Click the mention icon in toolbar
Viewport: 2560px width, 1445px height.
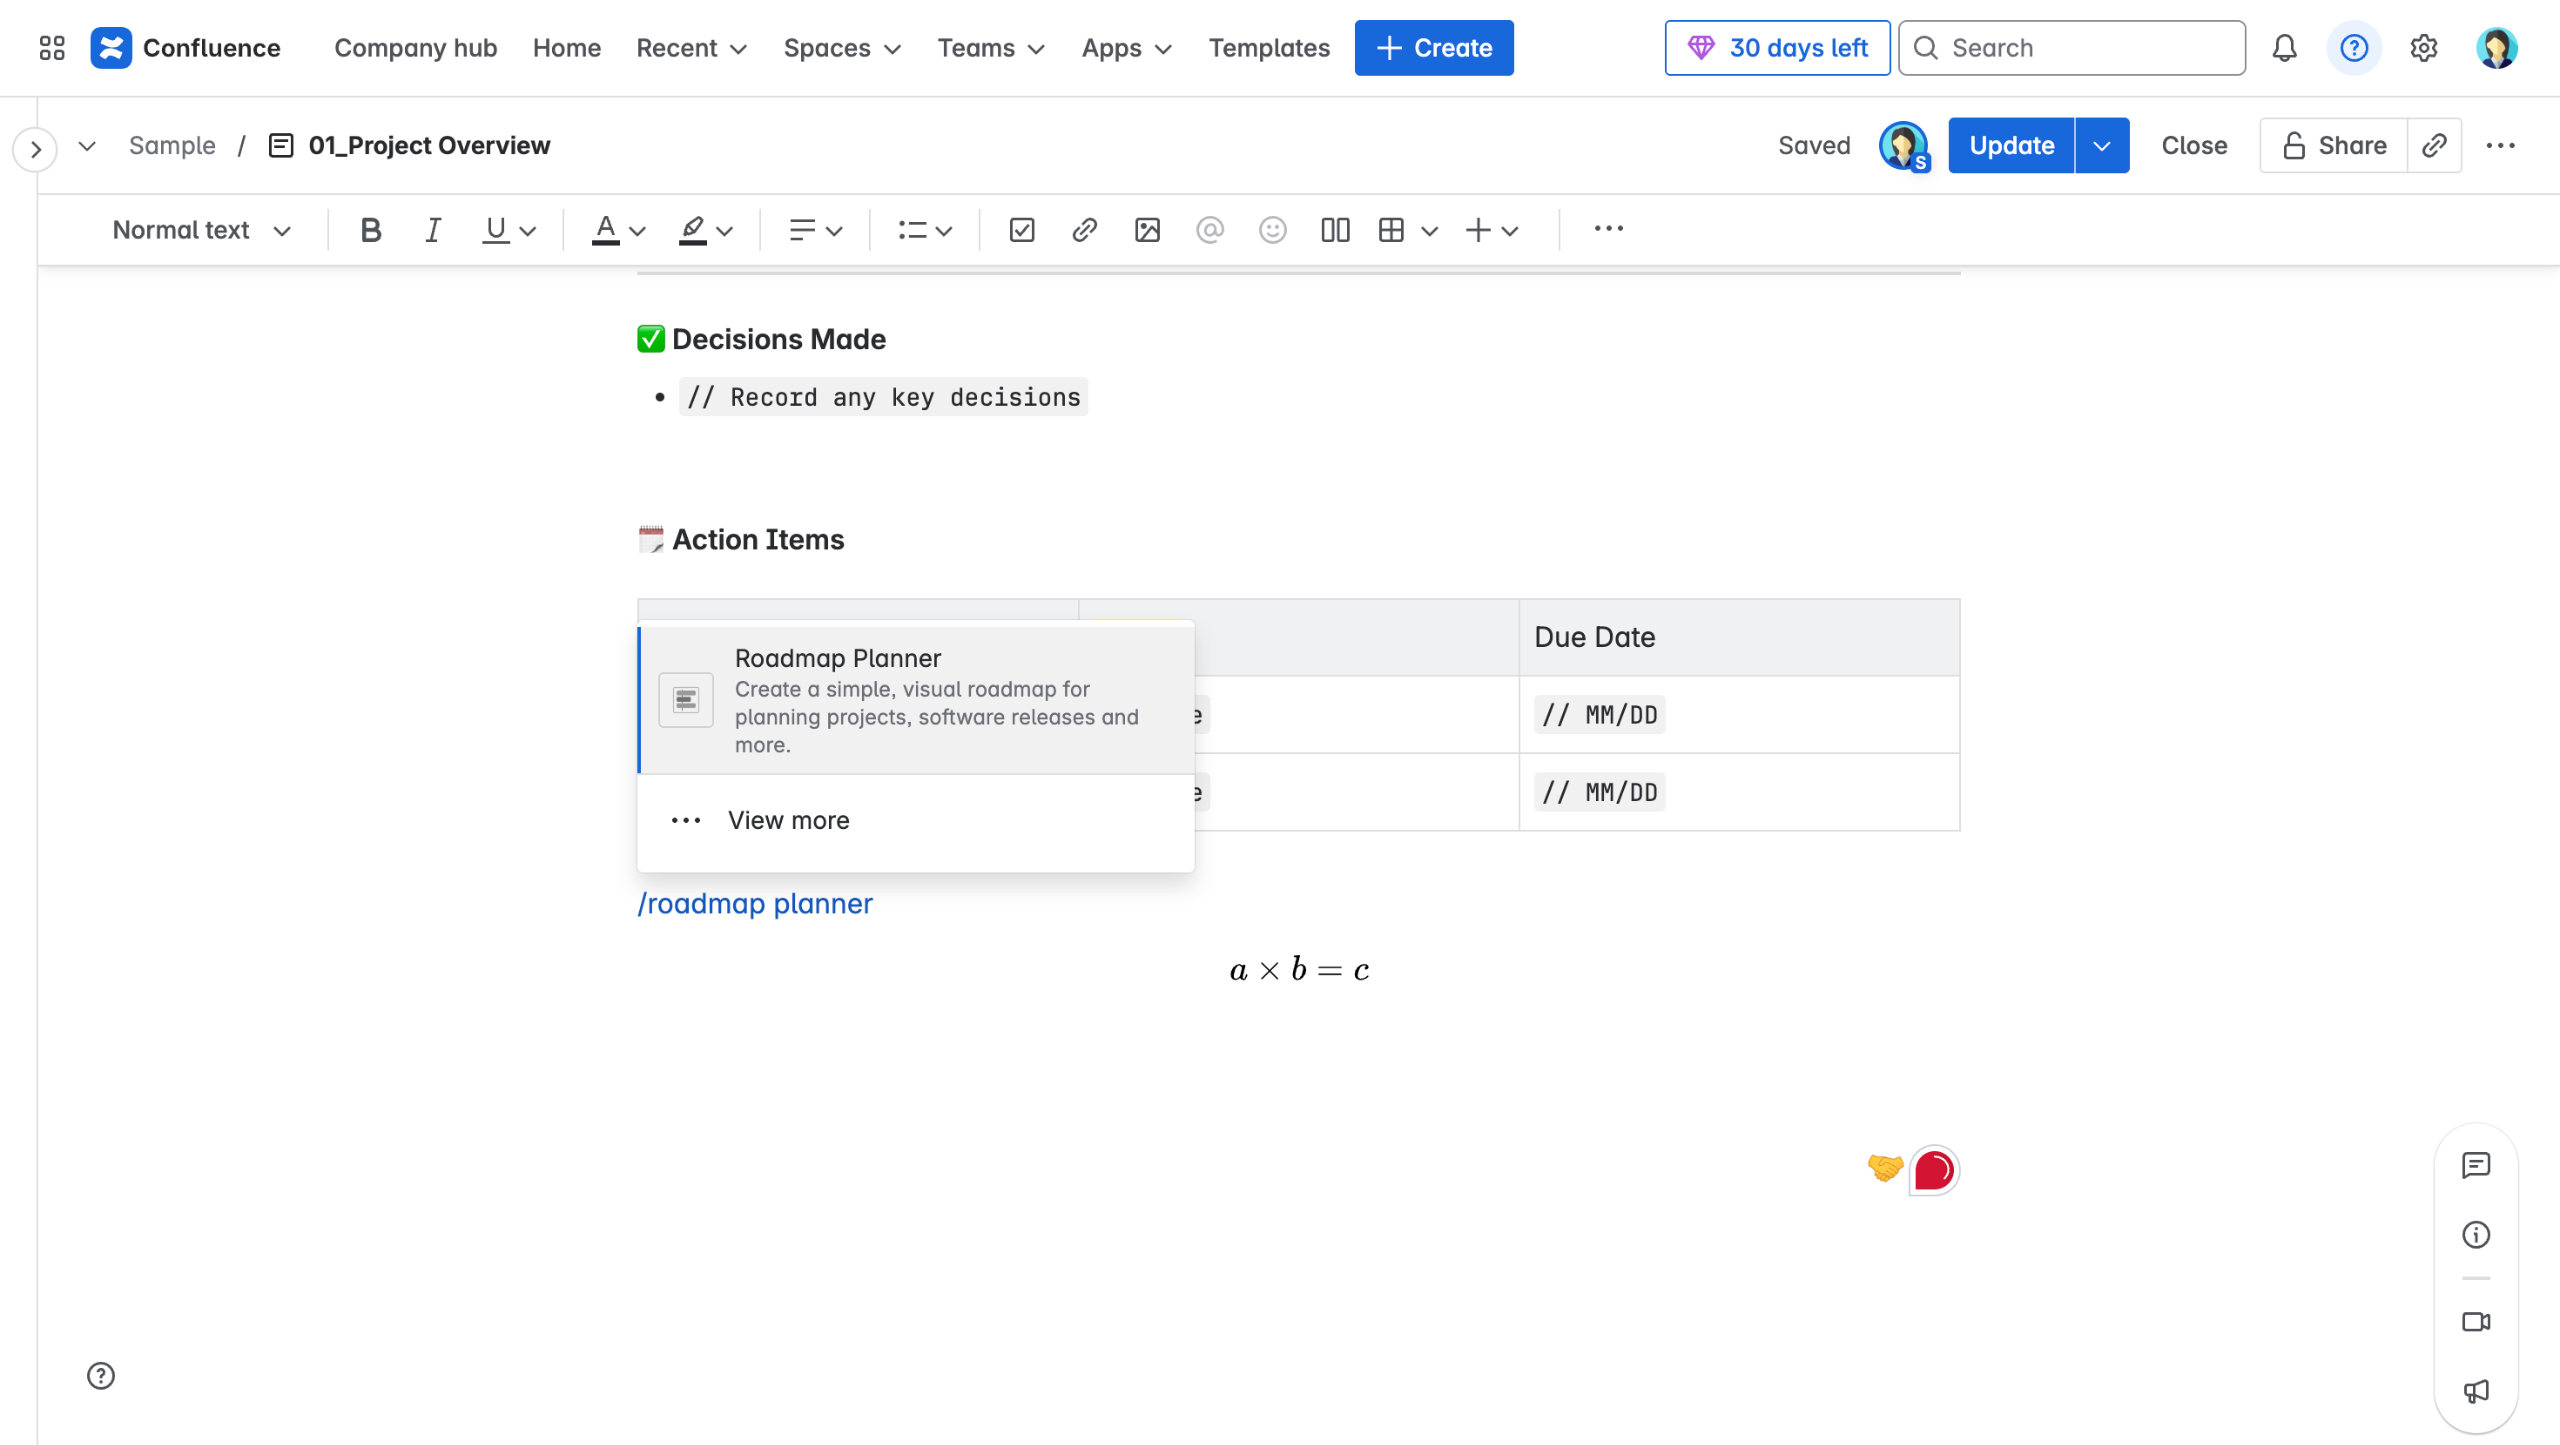(1209, 230)
